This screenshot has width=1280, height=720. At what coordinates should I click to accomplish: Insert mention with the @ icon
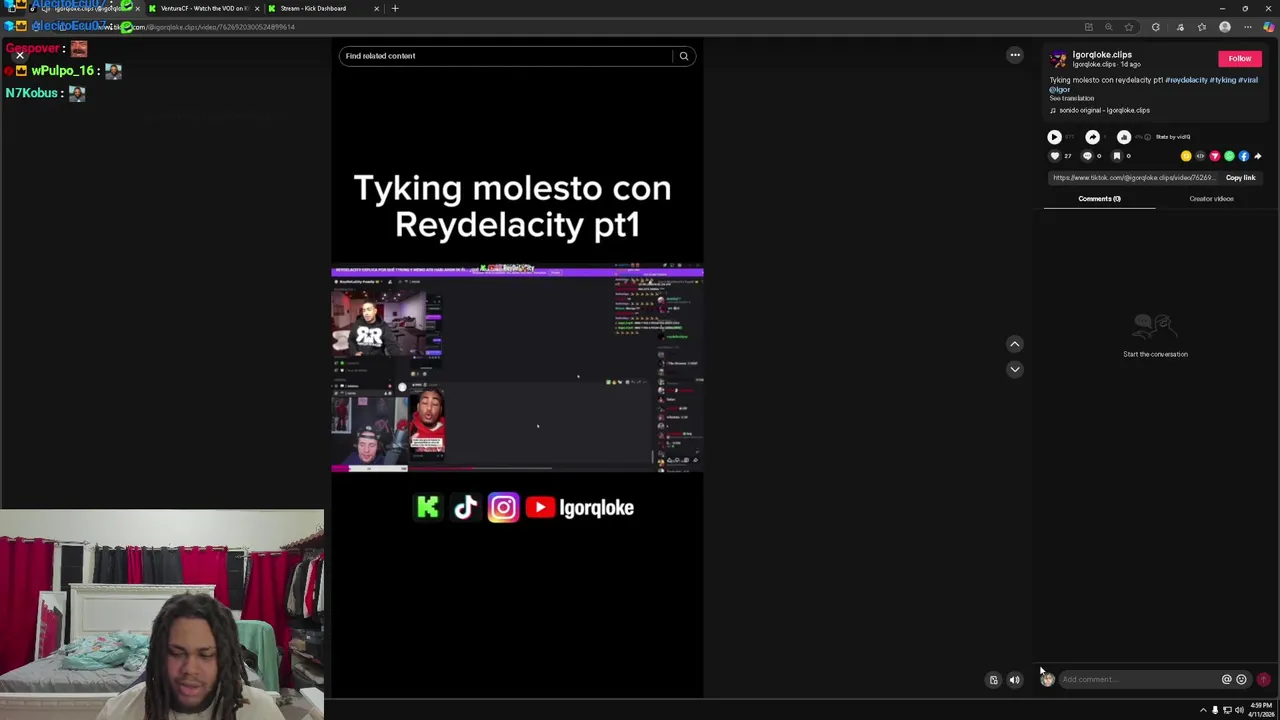(1226, 679)
